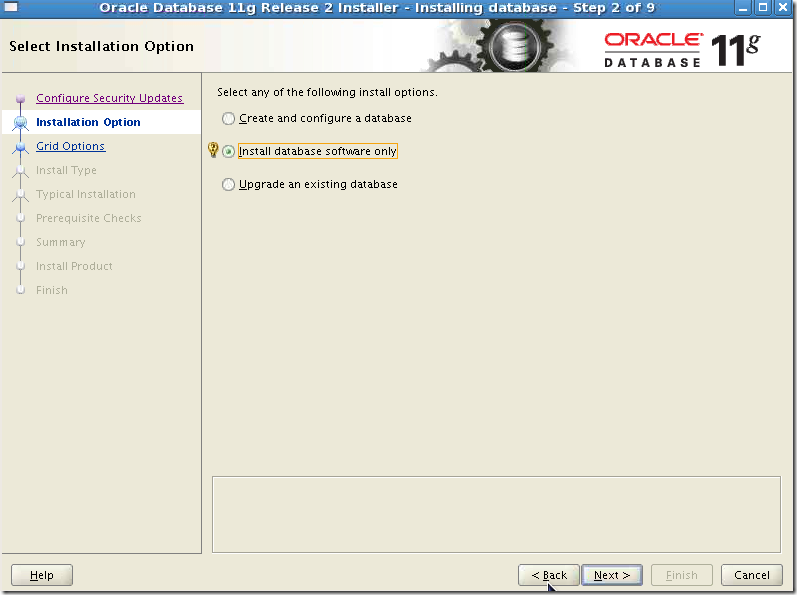Go Back to previous step
The height and width of the screenshot is (595, 797).
pyautogui.click(x=548, y=575)
